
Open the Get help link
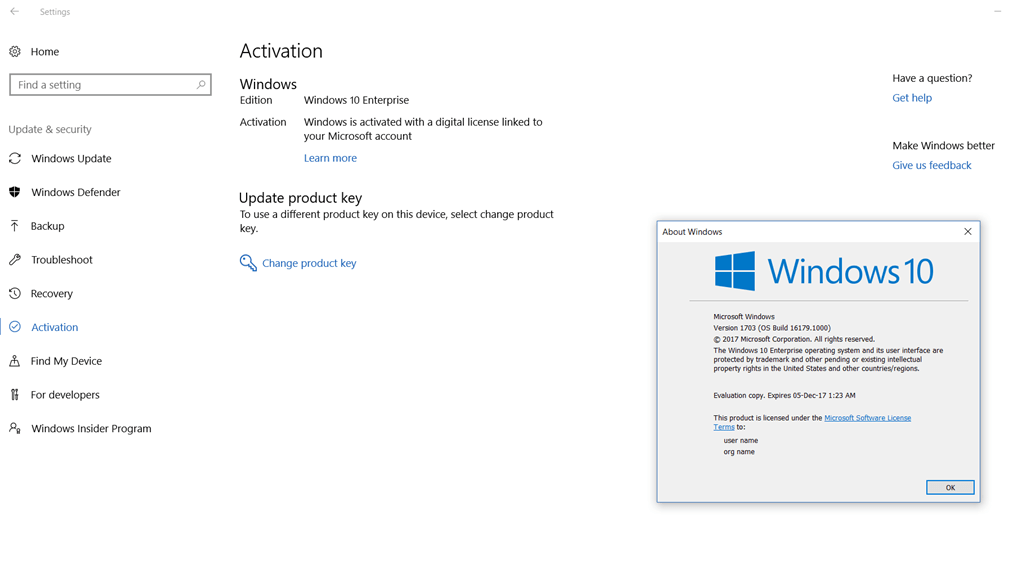[x=912, y=98]
